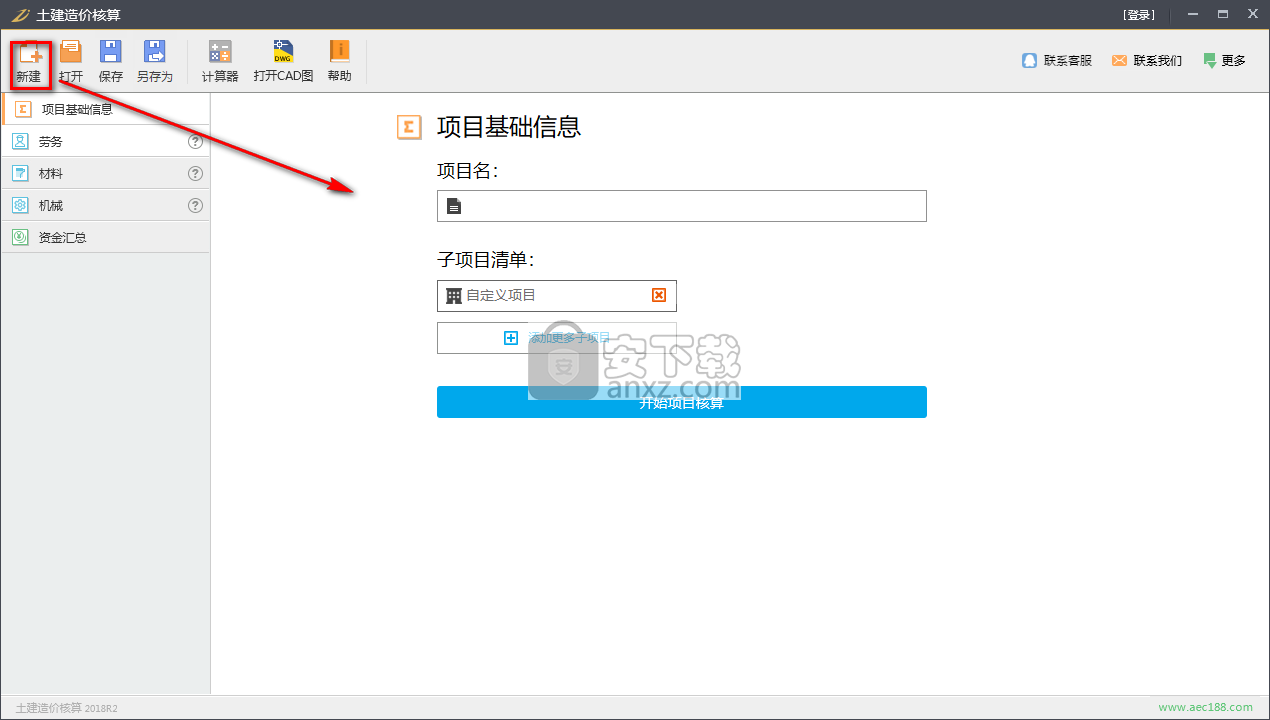Click the 新建 (New) toolbar icon
Image resolution: width=1270 pixels, height=720 pixels.
coord(28,62)
